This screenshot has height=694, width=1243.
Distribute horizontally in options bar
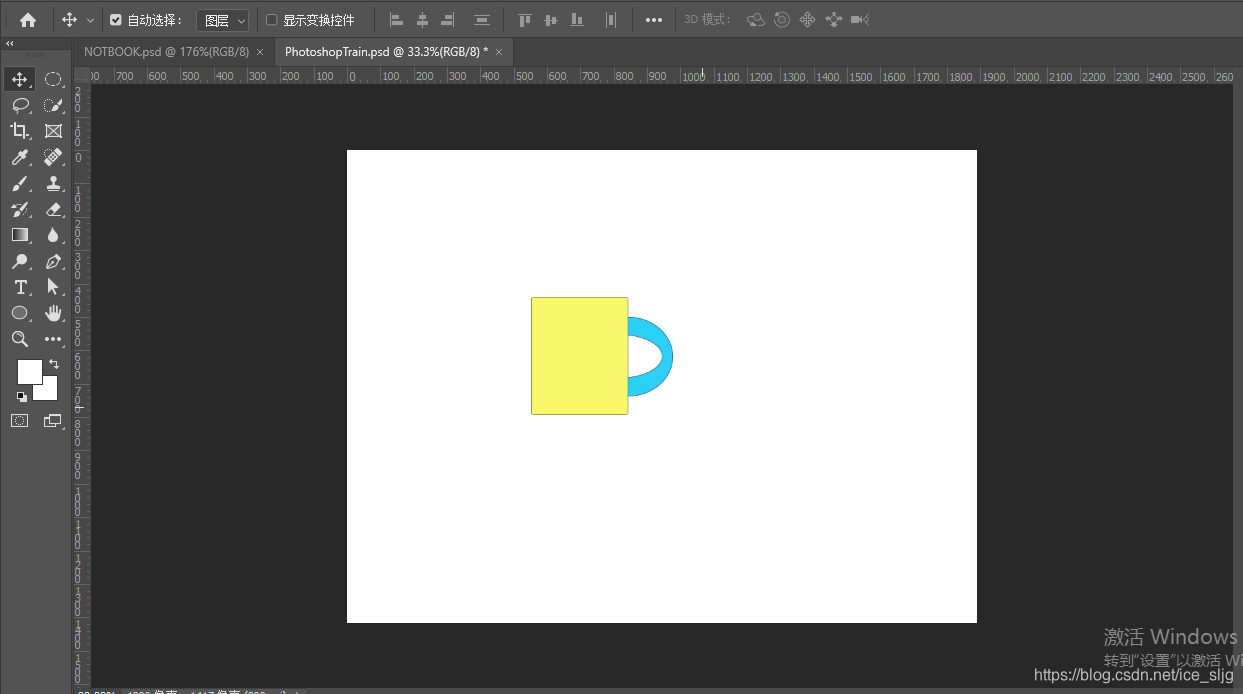click(x=611, y=19)
